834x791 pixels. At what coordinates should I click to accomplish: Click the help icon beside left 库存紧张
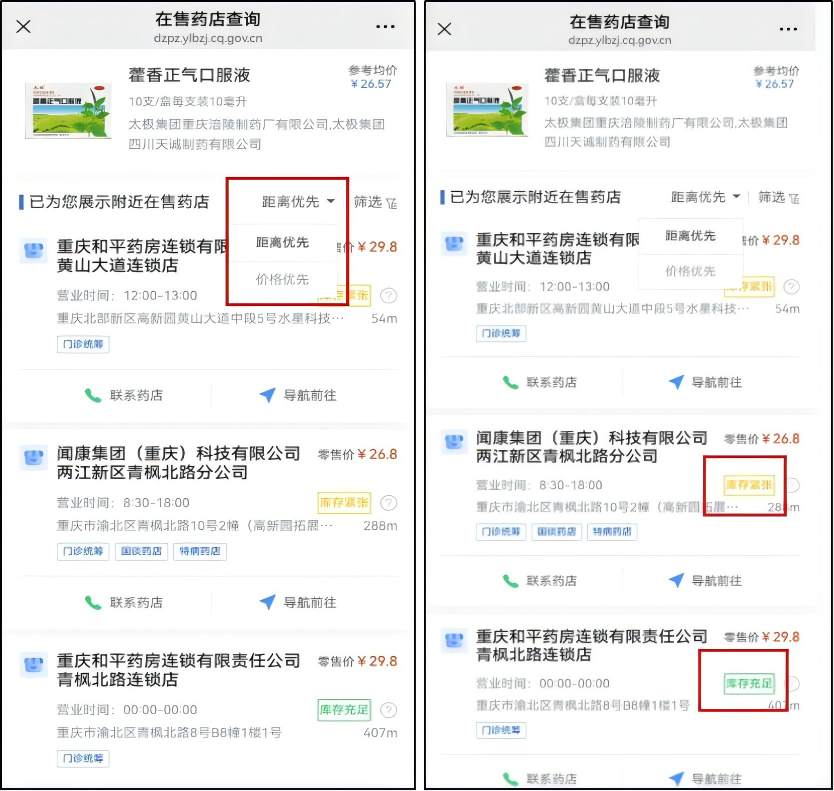389,503
